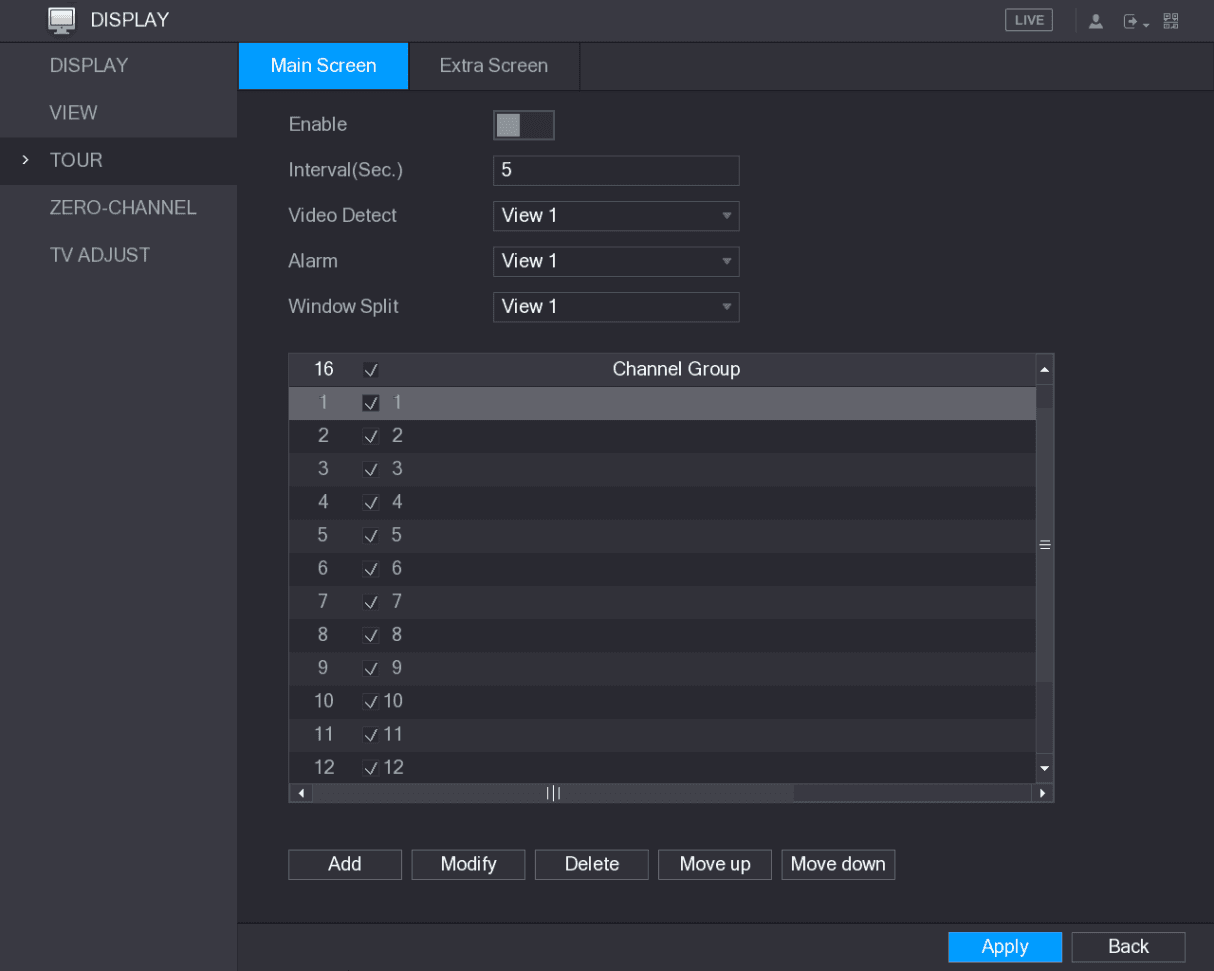Screen dimensions: 1214x971
Task: Click the Modify button
Action: coord(468,864)
